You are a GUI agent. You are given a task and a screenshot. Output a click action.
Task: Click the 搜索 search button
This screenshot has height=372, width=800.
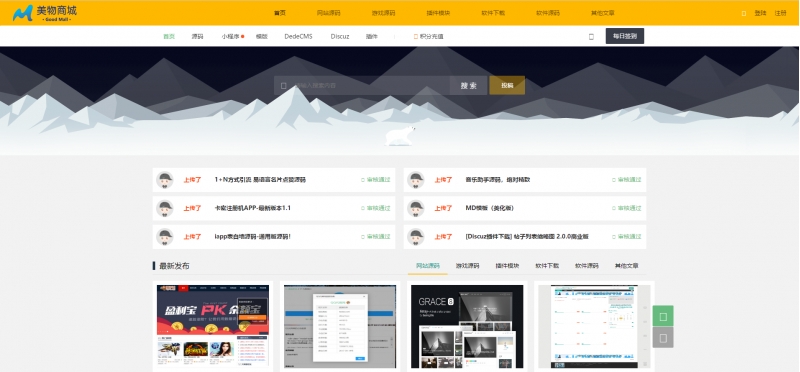pyautogui.click(x=468, y=86)
